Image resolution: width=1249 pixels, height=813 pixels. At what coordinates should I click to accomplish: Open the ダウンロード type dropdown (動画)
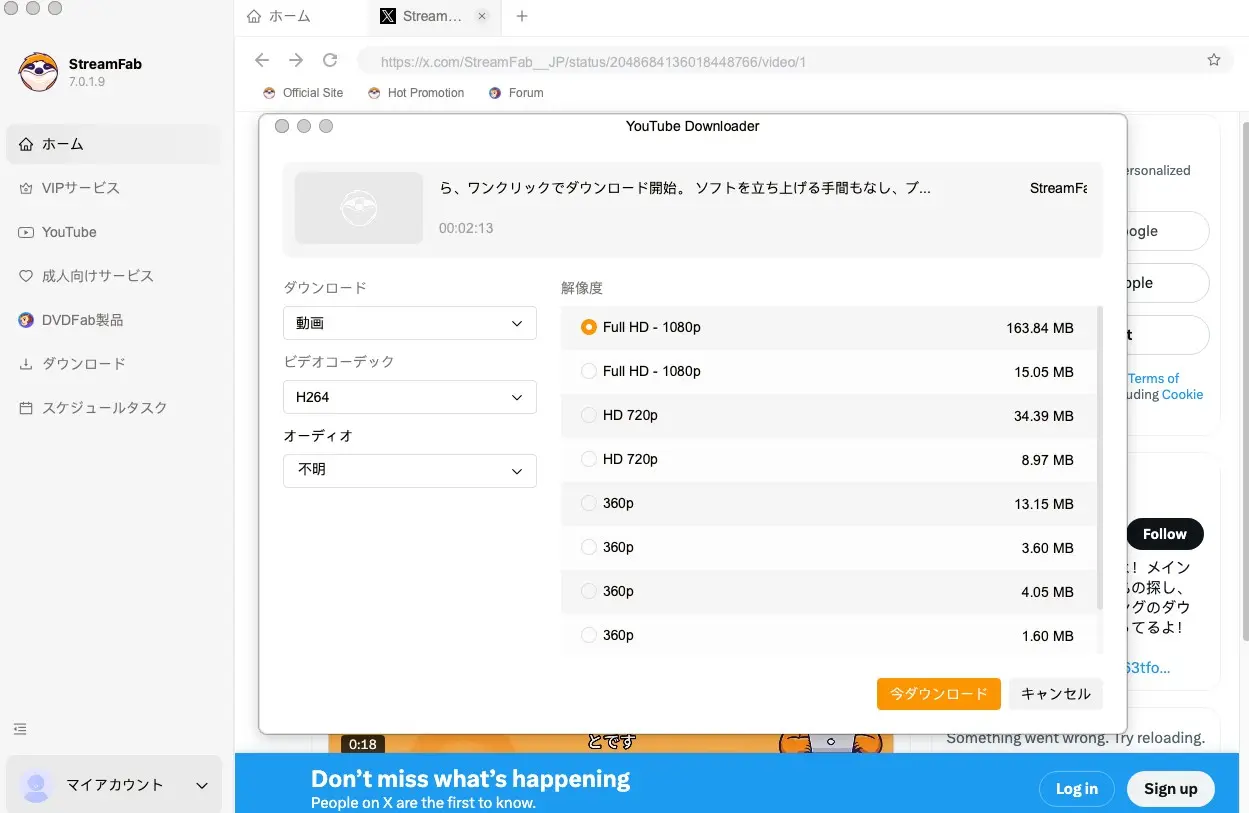pos(410,323)
